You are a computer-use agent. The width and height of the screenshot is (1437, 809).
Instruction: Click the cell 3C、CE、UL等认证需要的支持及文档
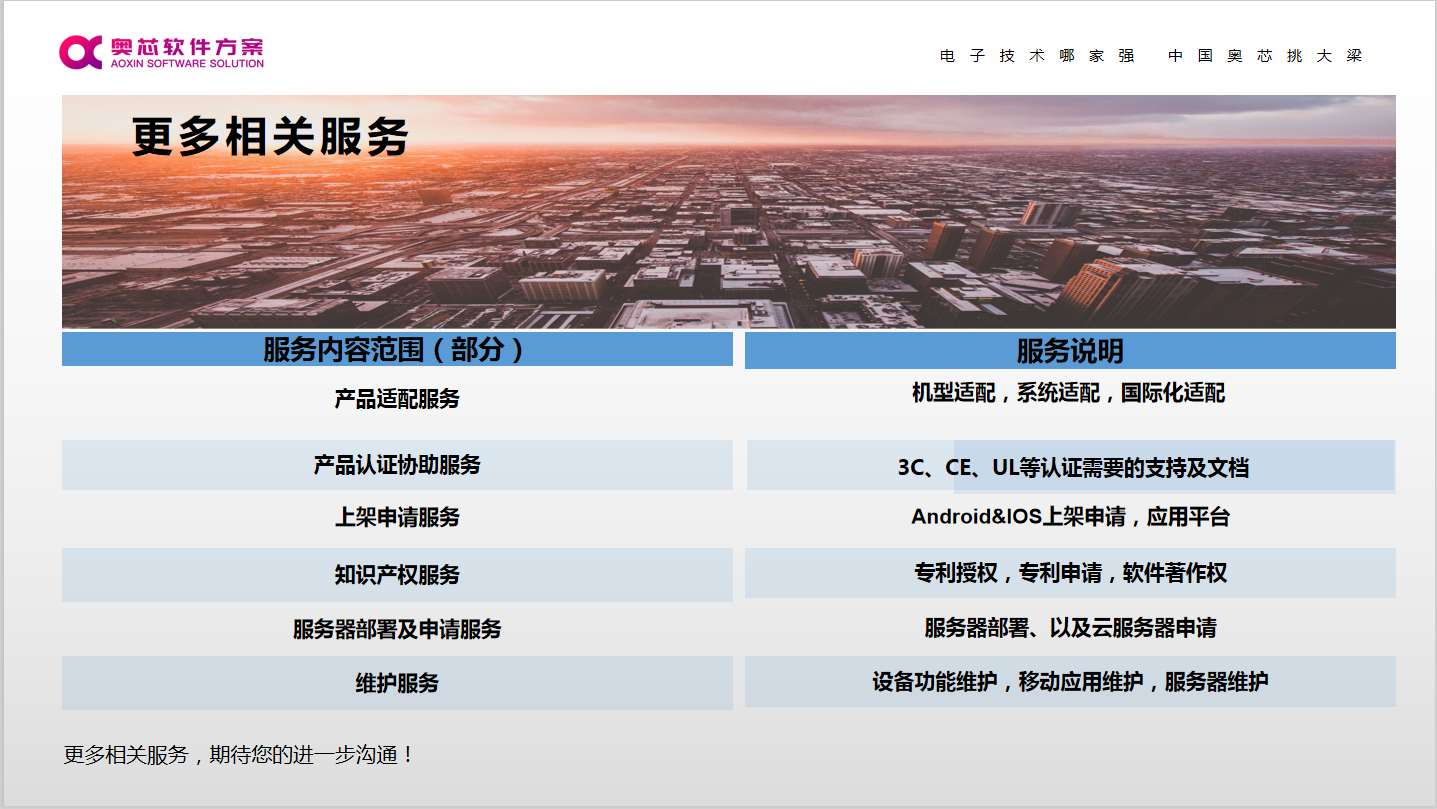coord(1070,467)
